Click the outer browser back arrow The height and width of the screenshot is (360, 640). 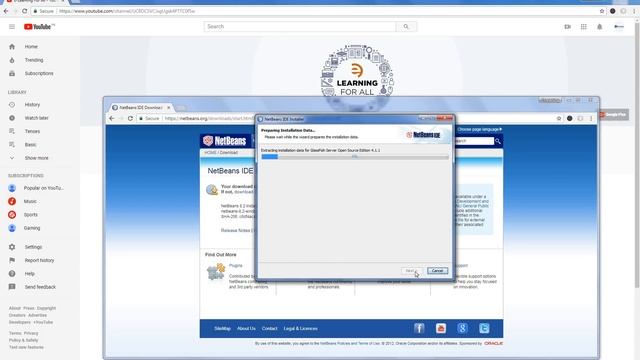tap(6, 11)
